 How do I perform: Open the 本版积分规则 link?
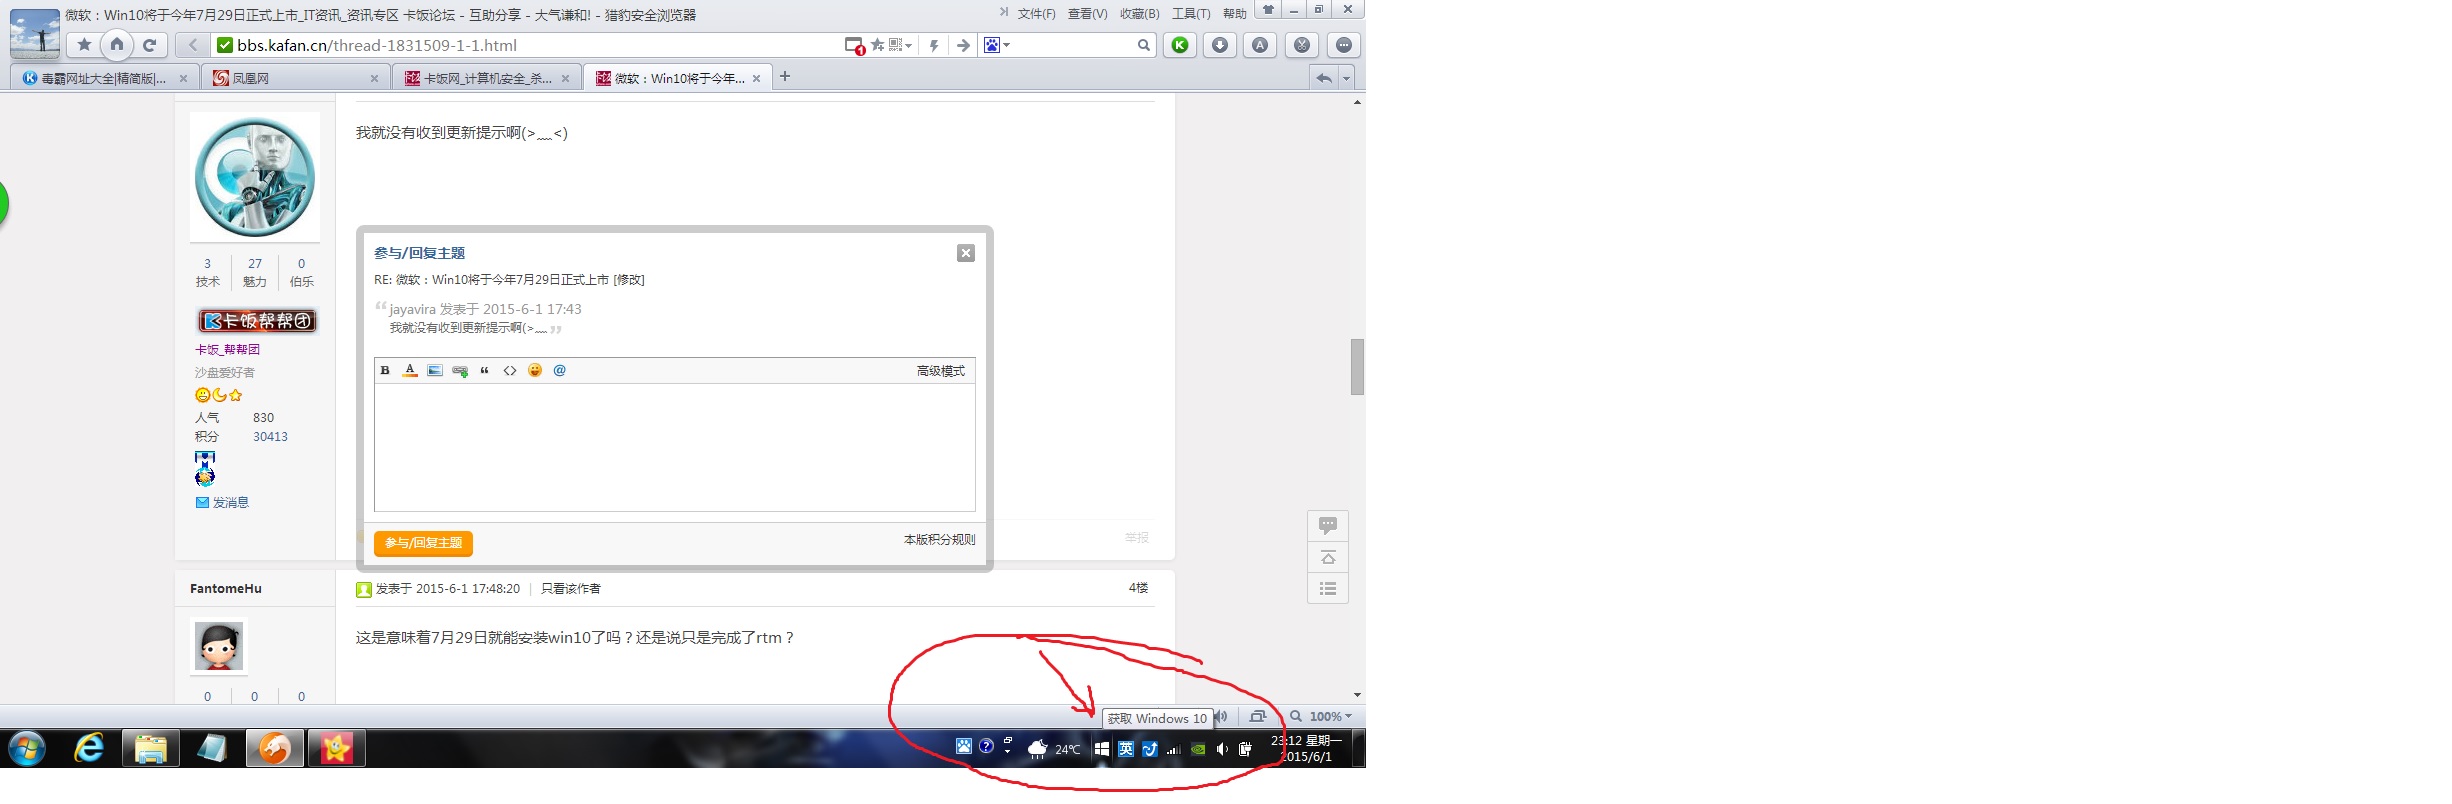[x=940, y=539]
